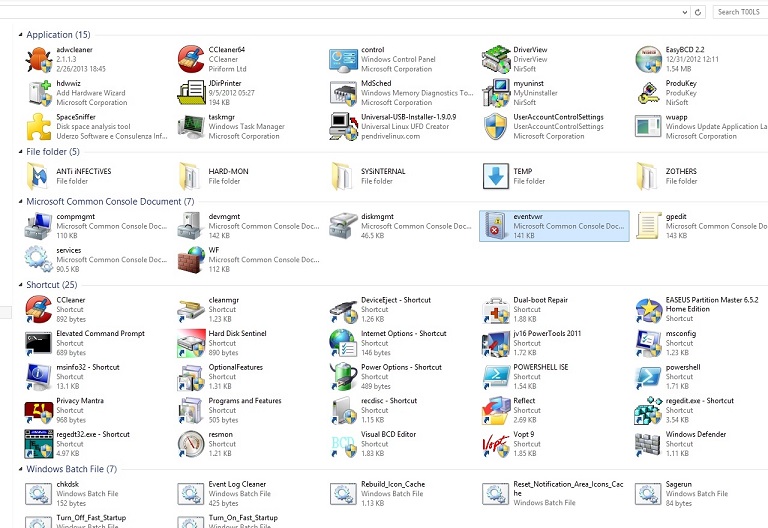Select the ANTI INFECTIVES folder

[39, 176]
